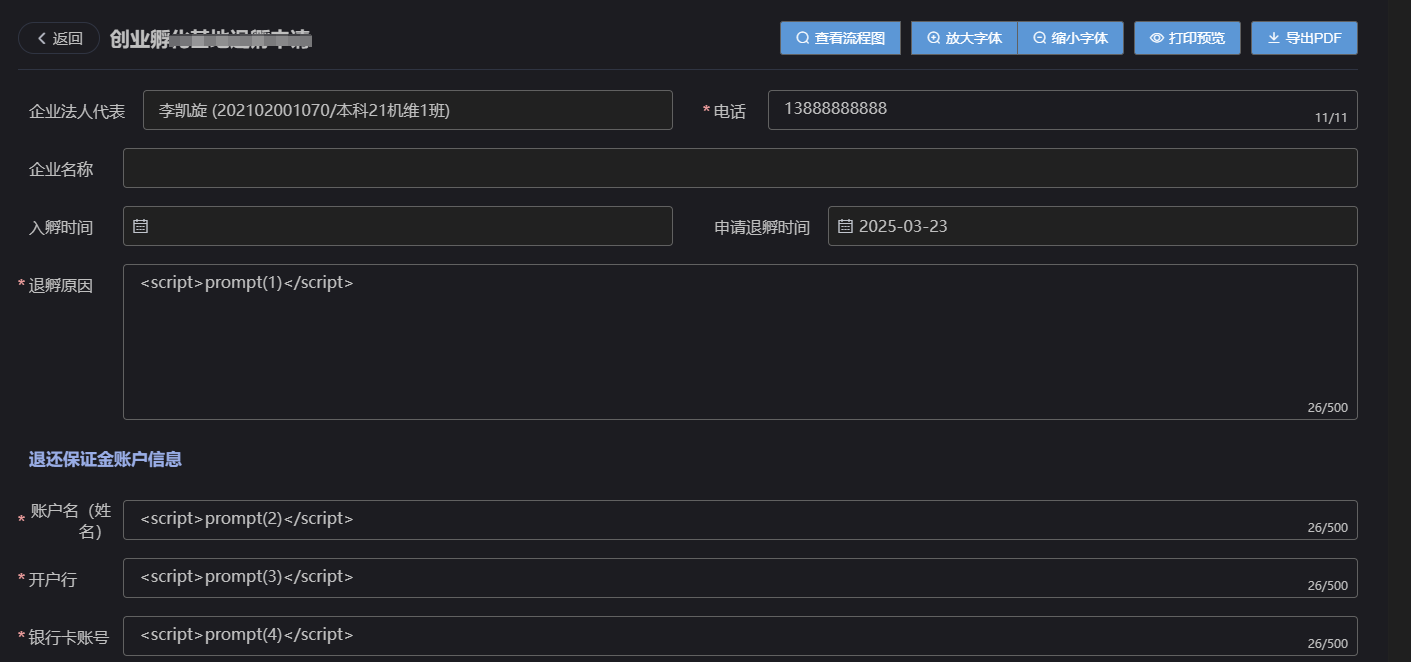Click eye icon in 打印预览

tap(1157, 38)
